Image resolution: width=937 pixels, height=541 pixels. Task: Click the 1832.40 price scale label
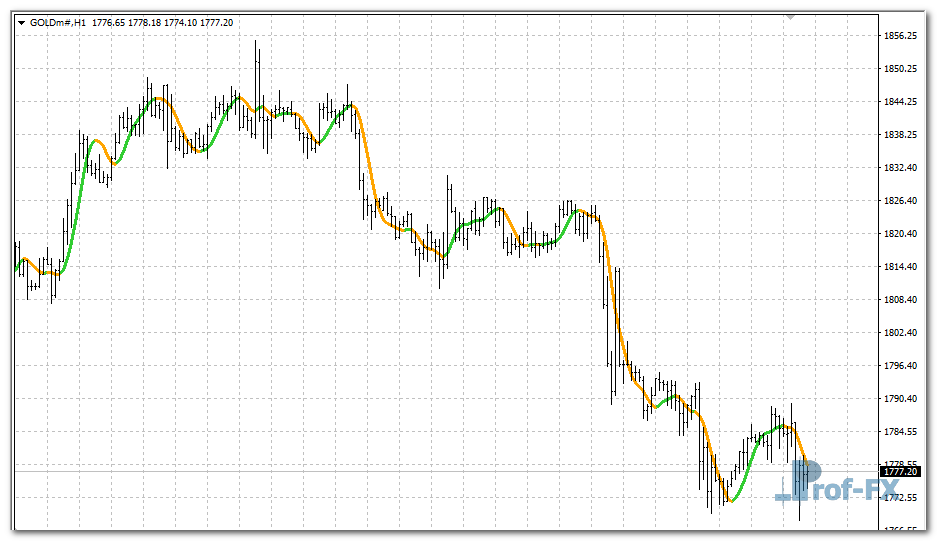pos(901,168)
